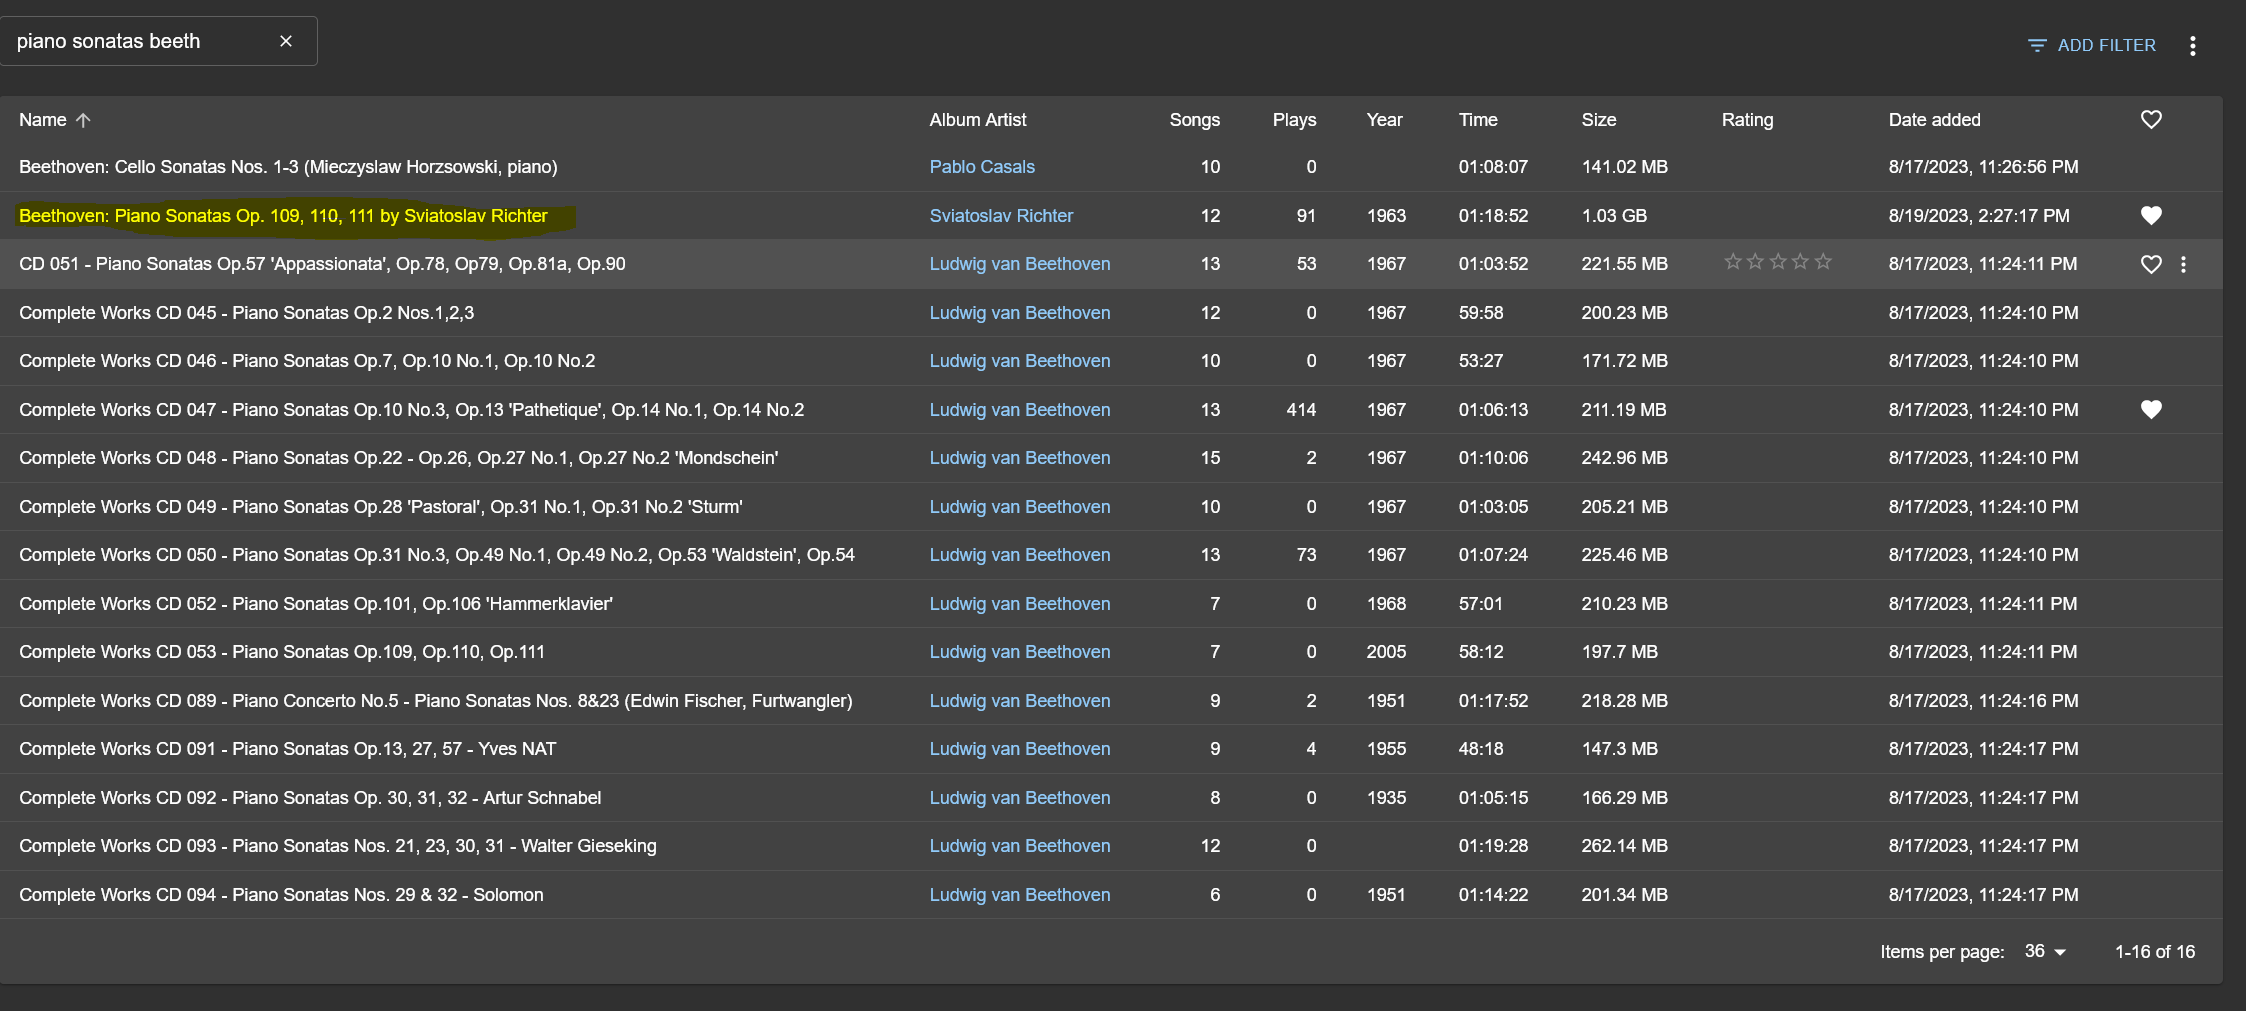Rate CD 051 three stars
The image size is (2246, 1011).
tap(1778, 262)
